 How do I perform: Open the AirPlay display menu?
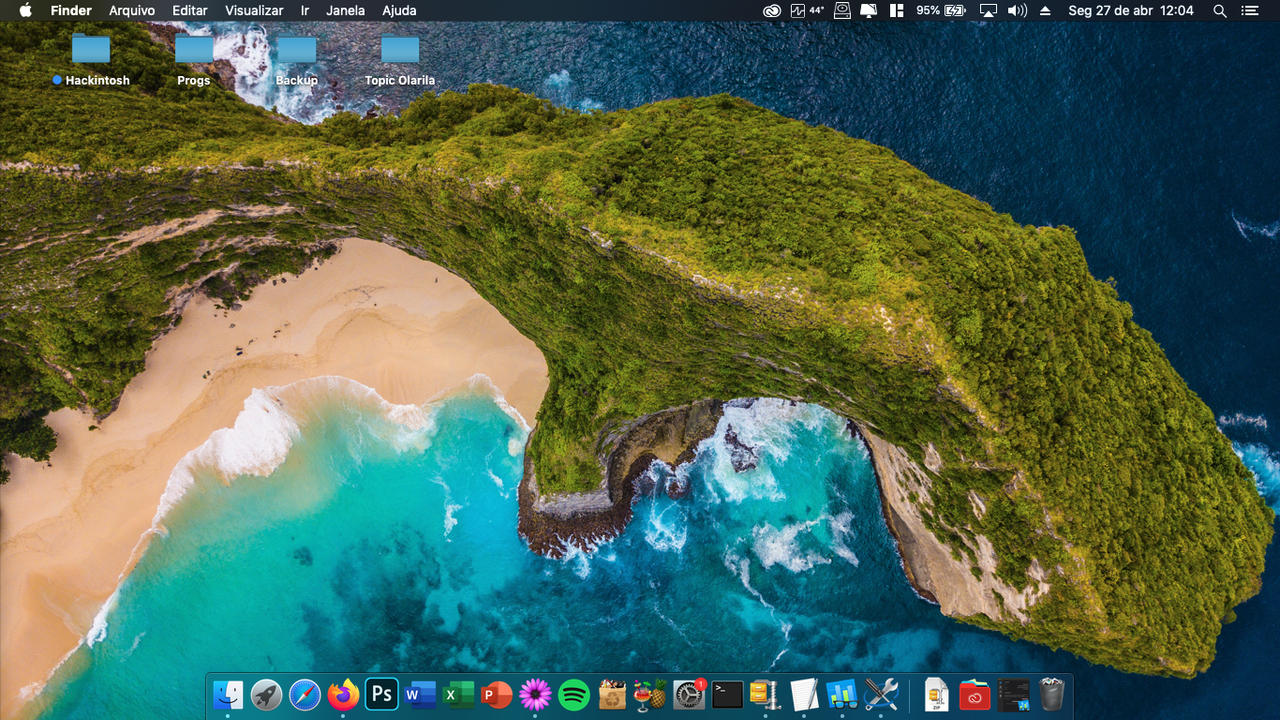tap(988, 10)
